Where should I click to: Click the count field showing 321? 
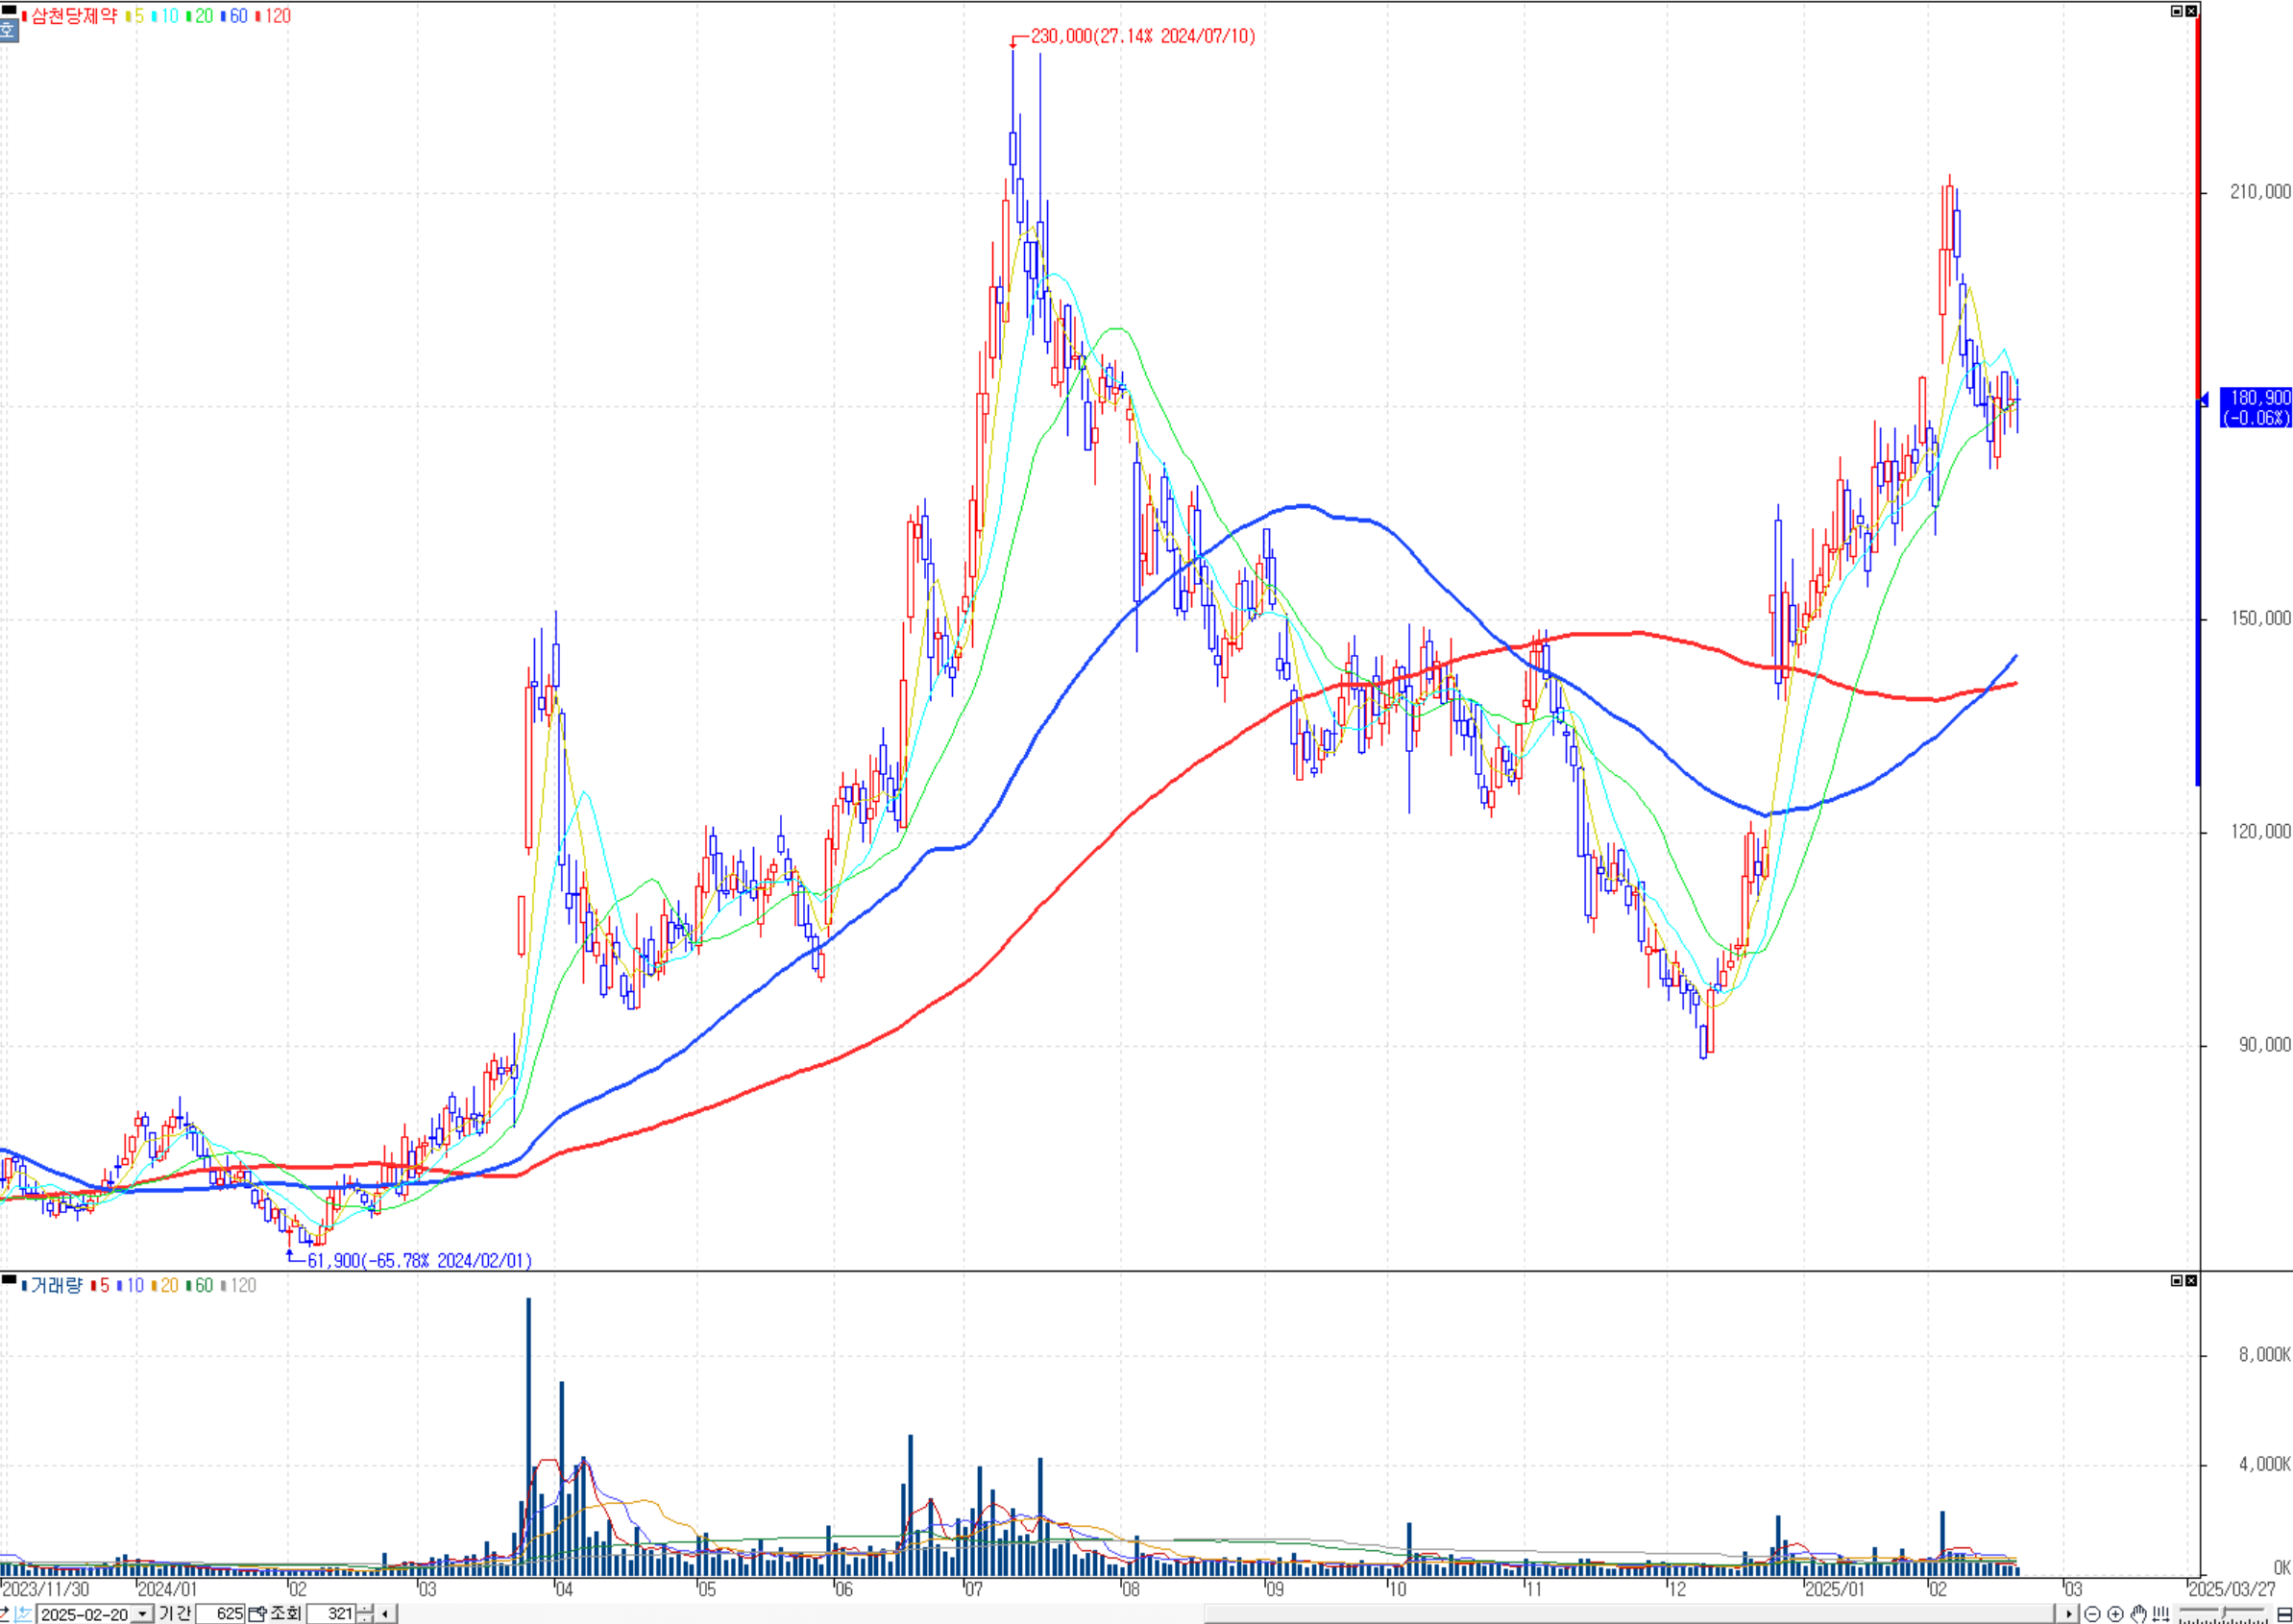coord(331,1614)
